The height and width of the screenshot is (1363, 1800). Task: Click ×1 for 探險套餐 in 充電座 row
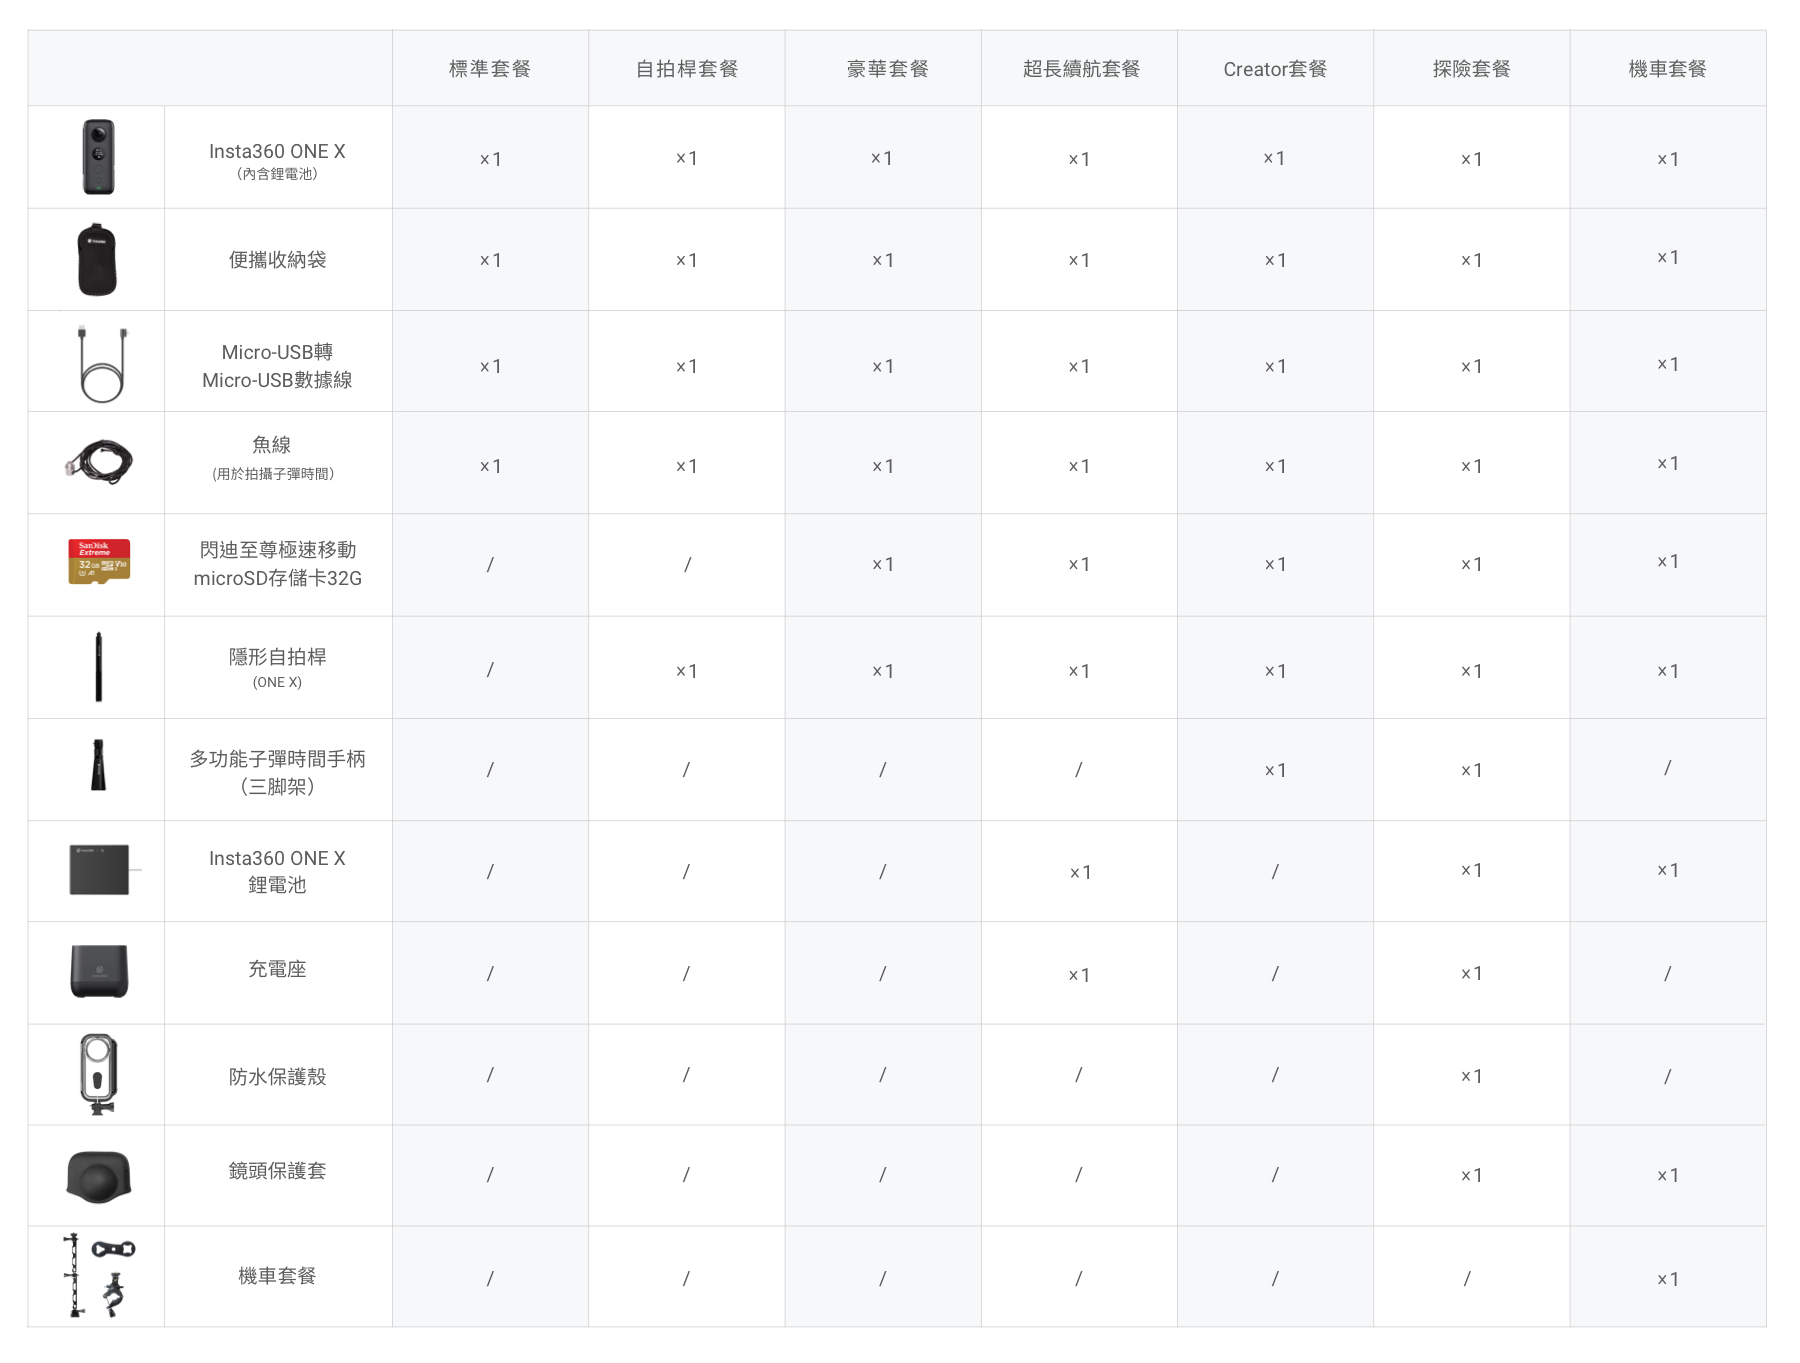point(1471,973)
